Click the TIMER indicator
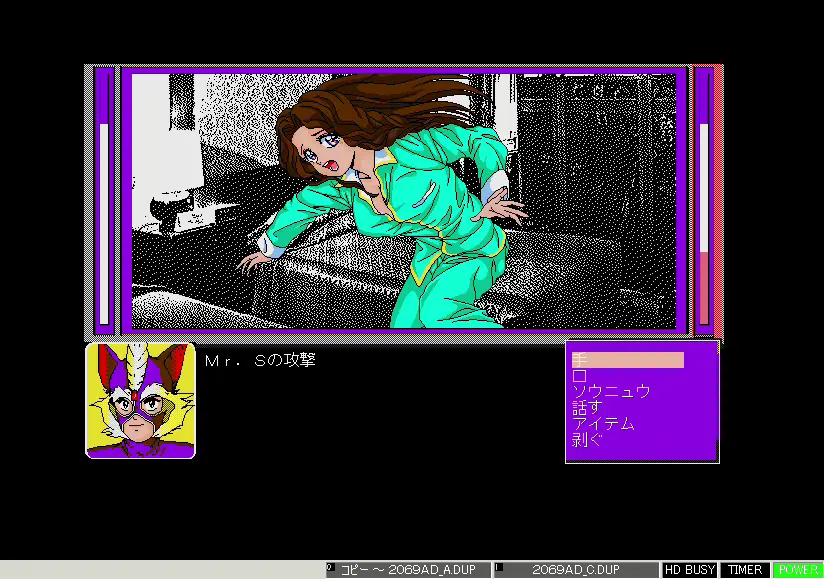 click(745, 570)
